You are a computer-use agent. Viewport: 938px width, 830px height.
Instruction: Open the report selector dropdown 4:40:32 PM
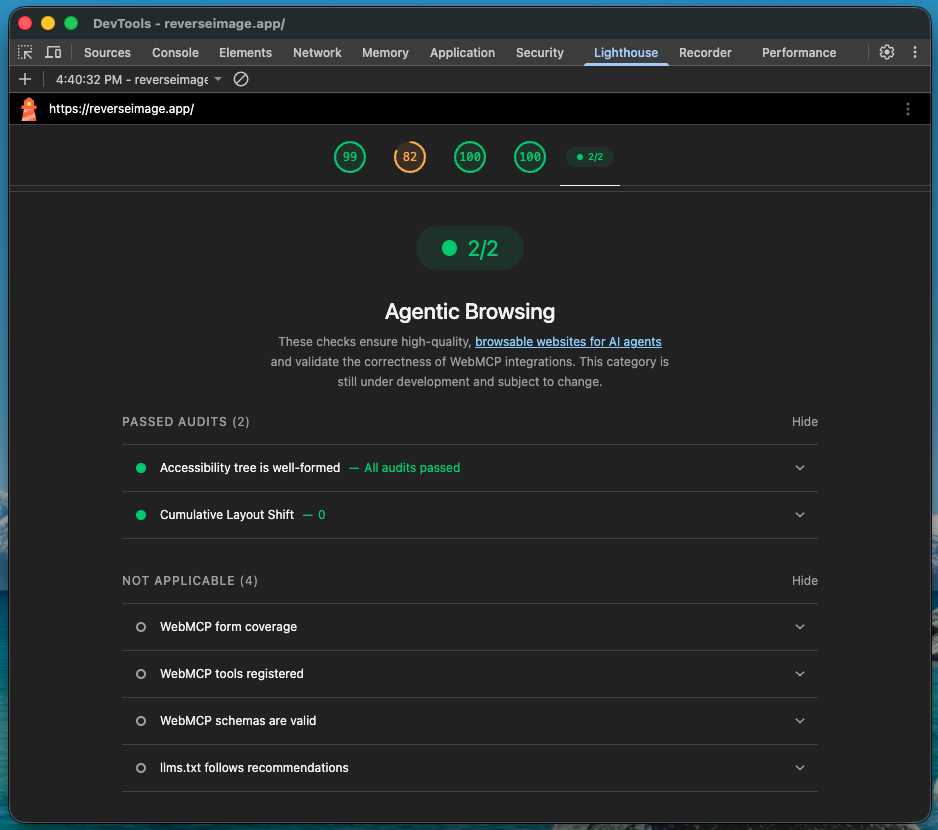click(x=138, y=80)
